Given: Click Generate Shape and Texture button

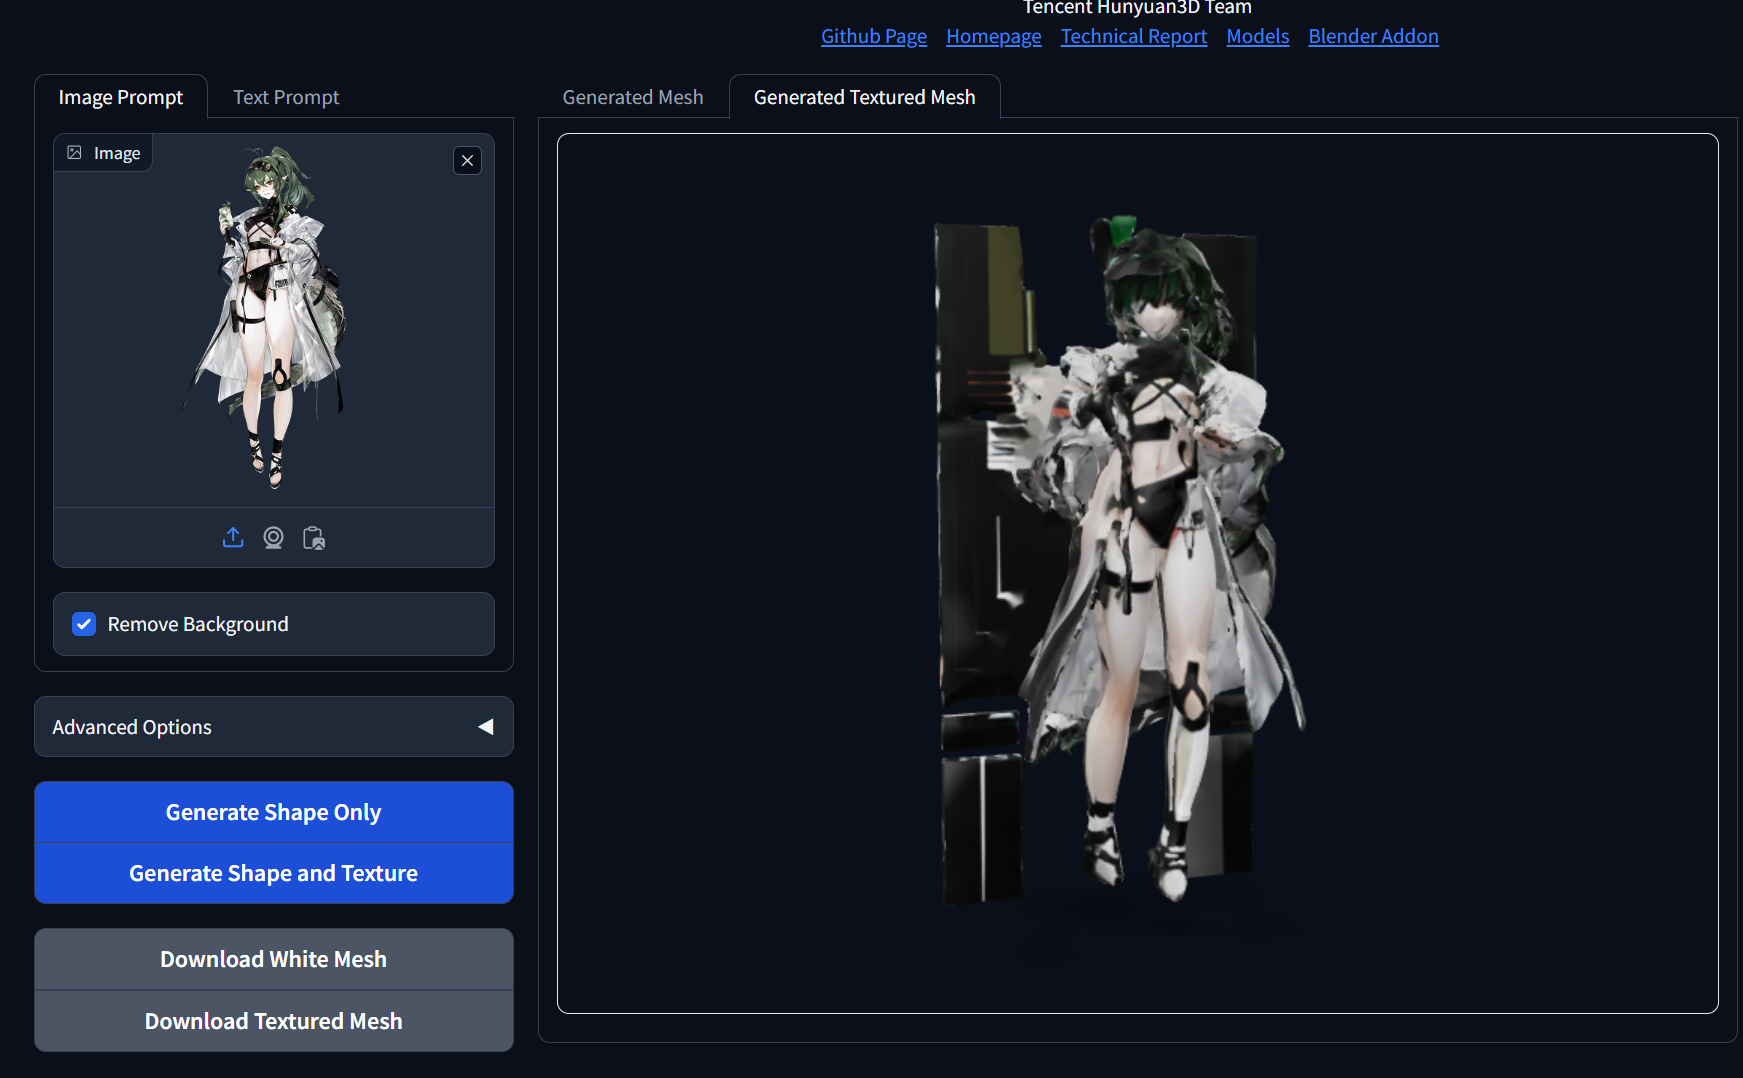Looking at the screenshot, I should (274, 873).
